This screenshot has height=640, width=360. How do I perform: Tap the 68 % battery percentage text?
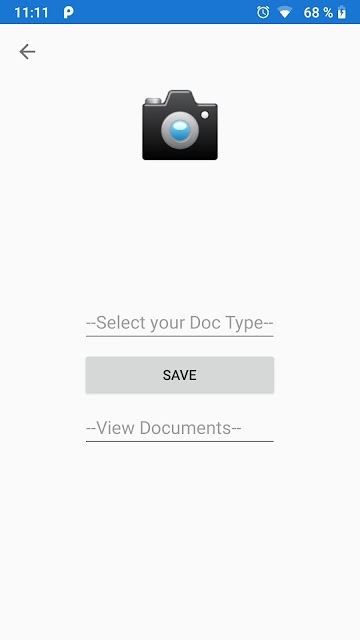pos(318,12)
